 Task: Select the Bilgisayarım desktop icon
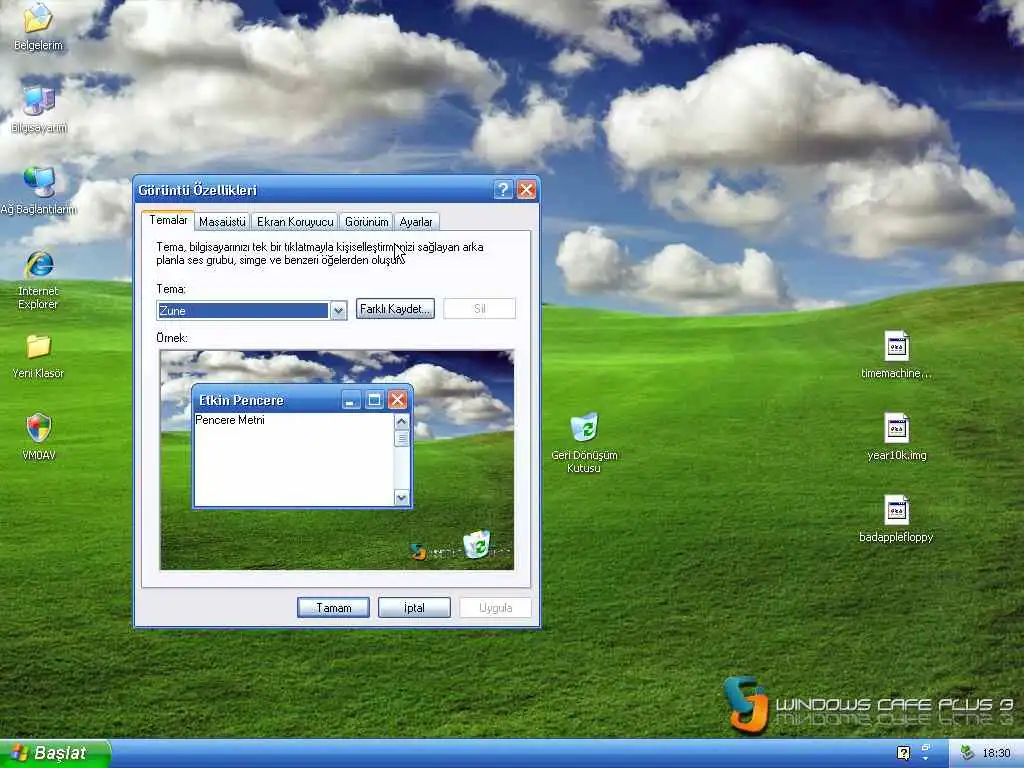39,101
